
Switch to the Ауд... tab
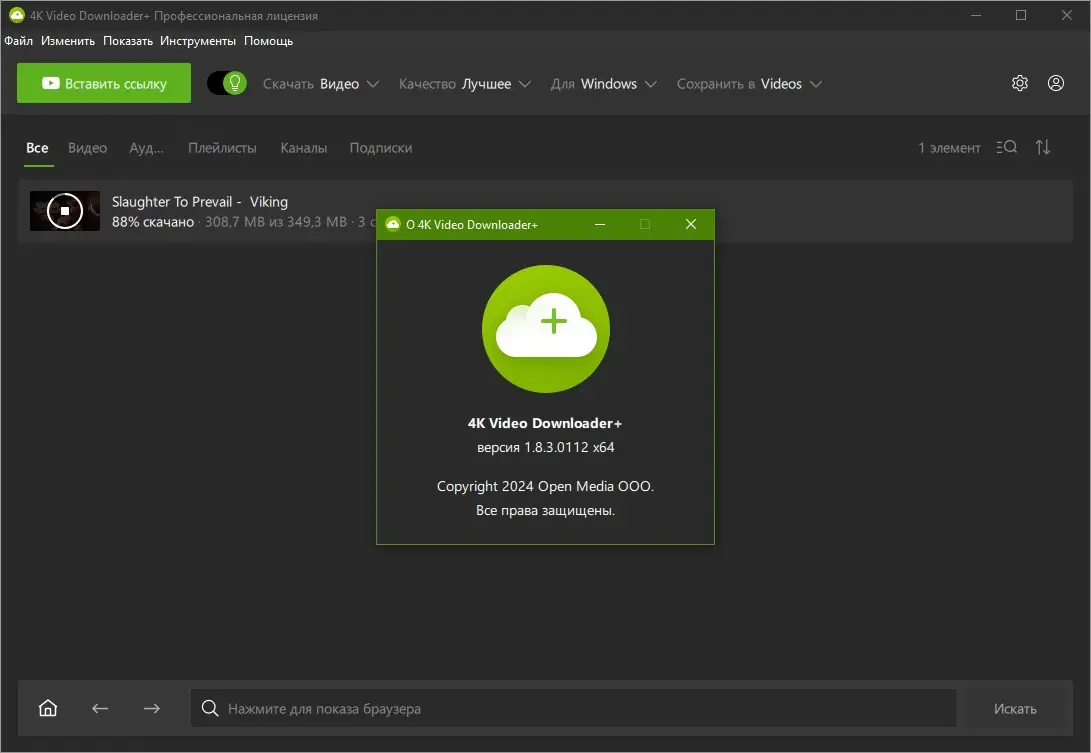click(x=146, y=148)
